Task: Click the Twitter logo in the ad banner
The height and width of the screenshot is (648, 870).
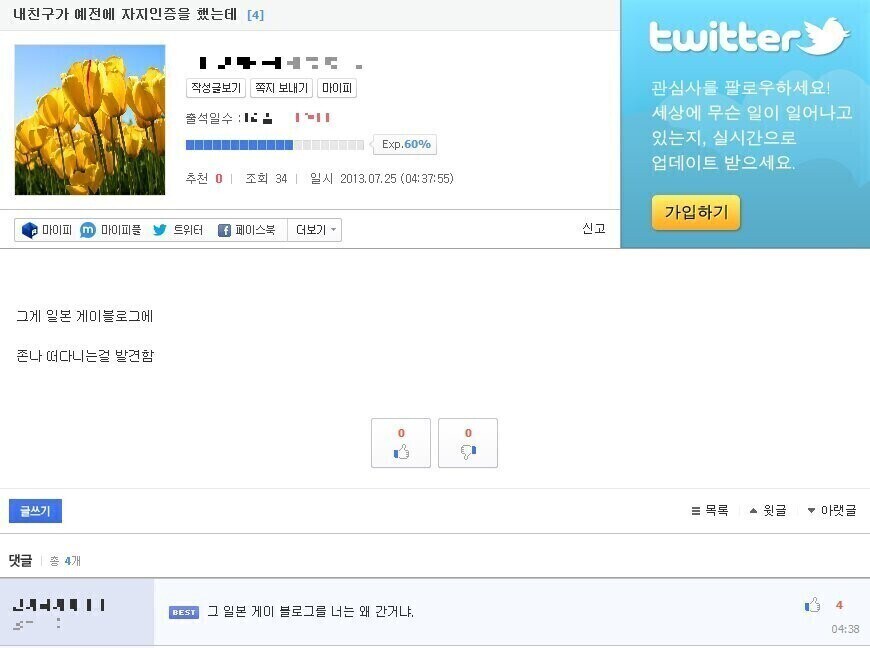Action: (749, 36)
